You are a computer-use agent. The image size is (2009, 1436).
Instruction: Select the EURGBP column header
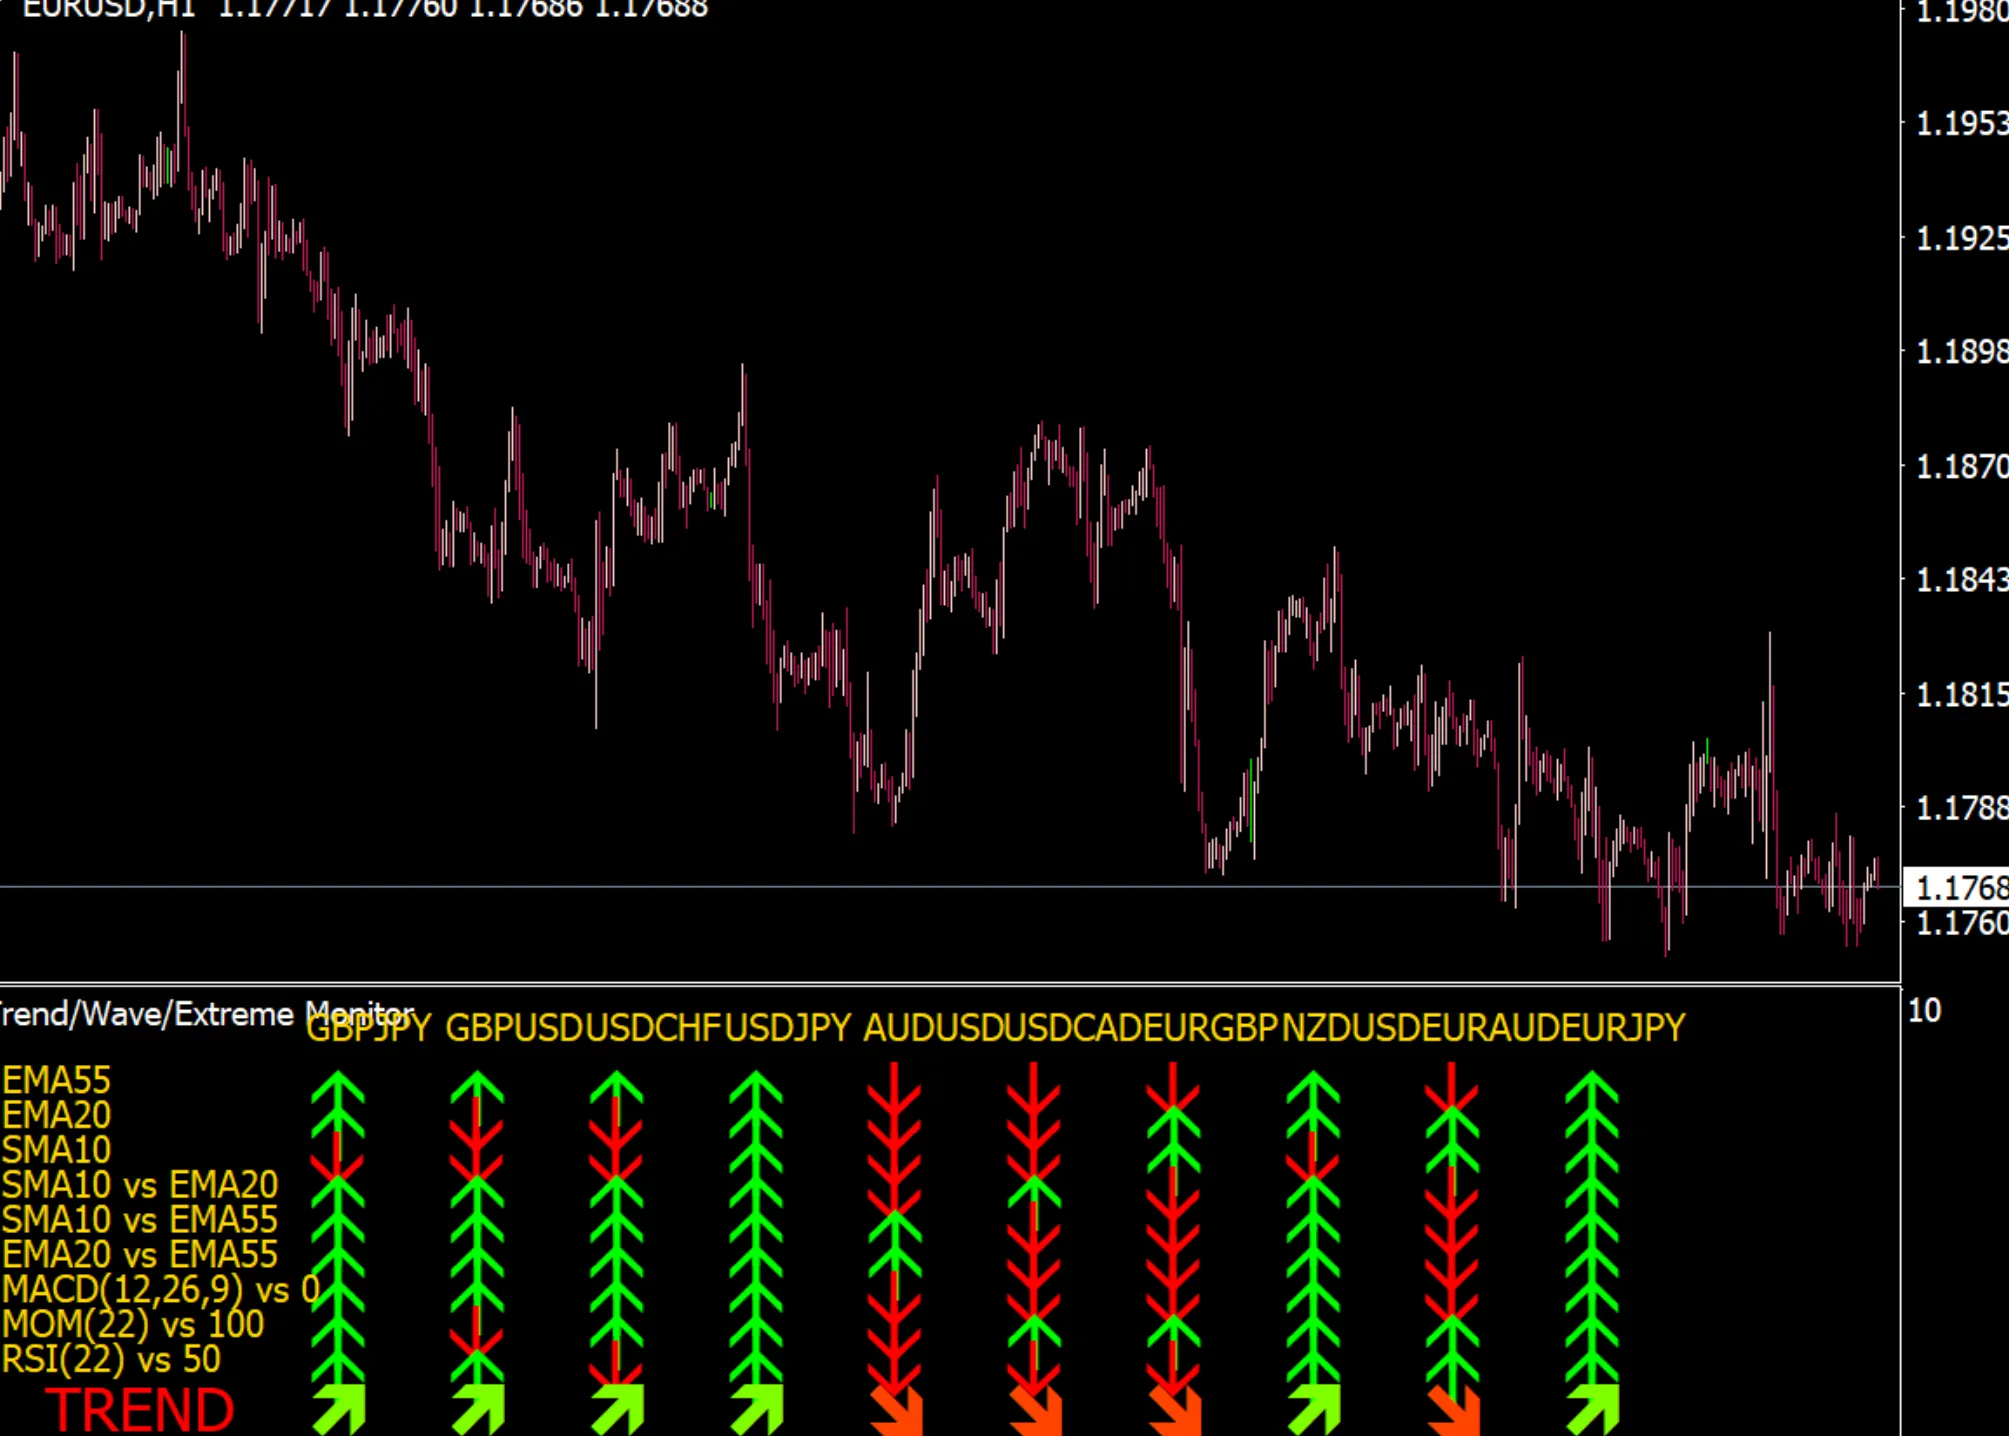(x=1211, y=1027)
